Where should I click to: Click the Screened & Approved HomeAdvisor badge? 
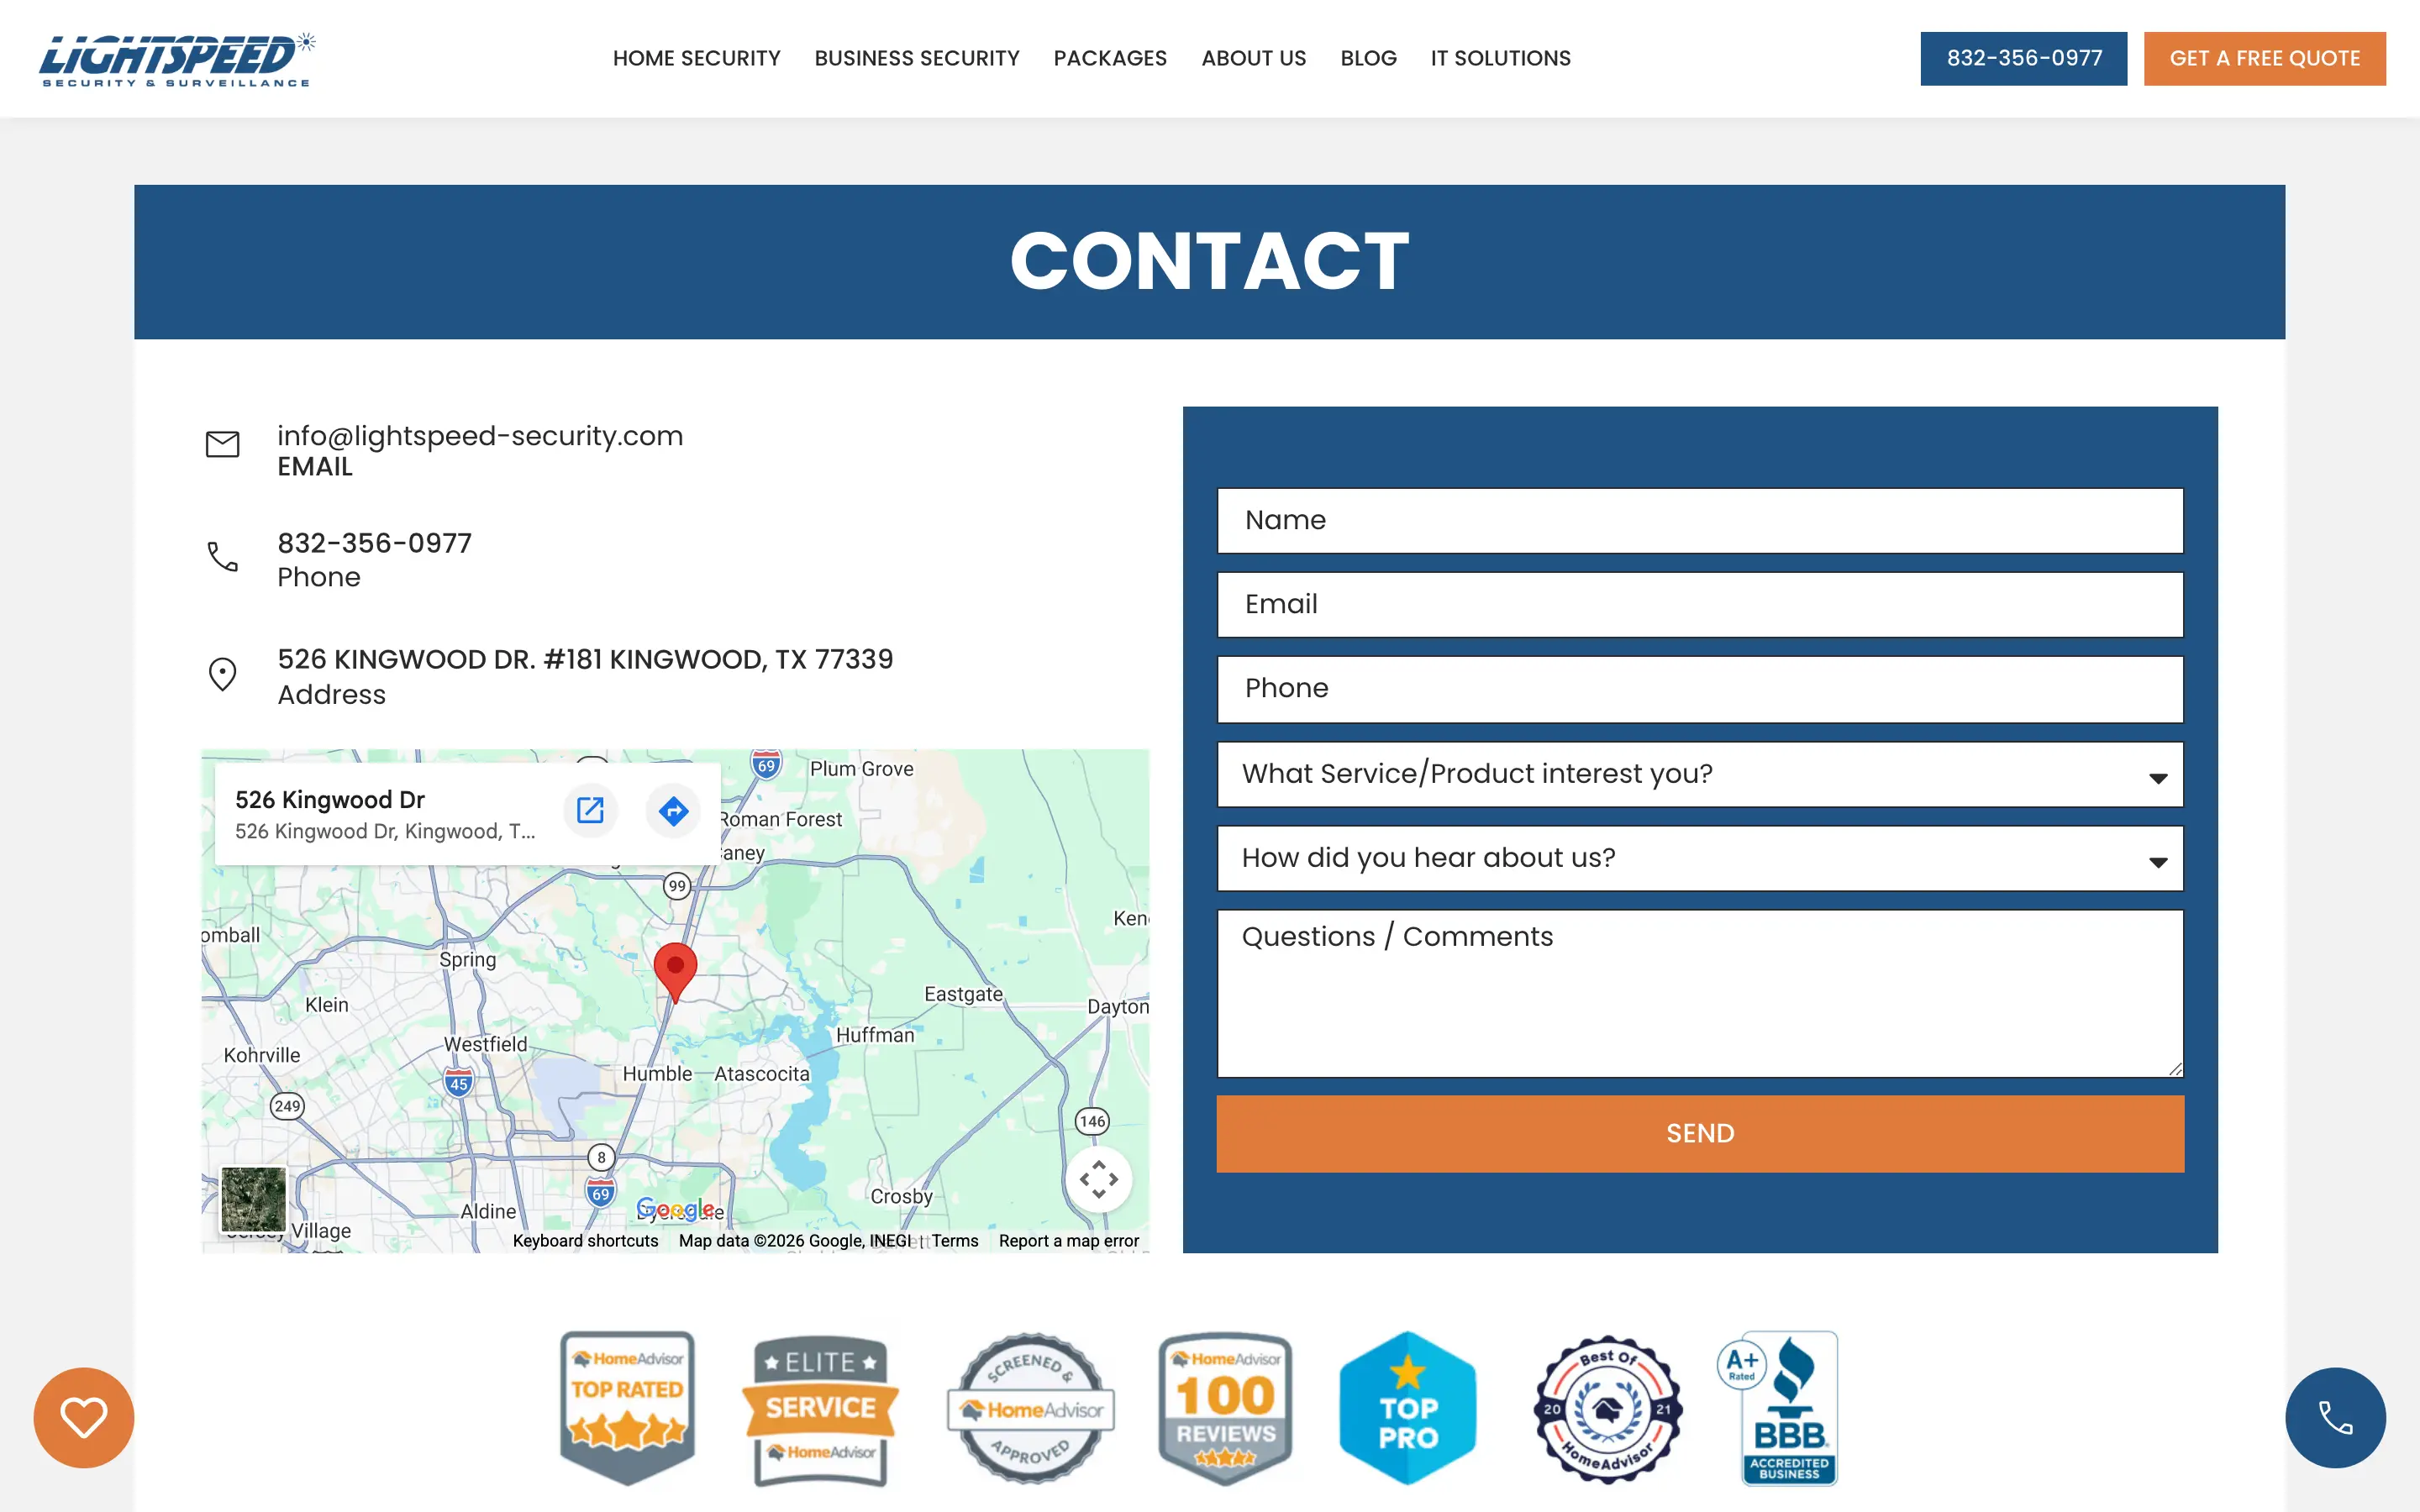pyautogui.click(x=1030, y=1408)
